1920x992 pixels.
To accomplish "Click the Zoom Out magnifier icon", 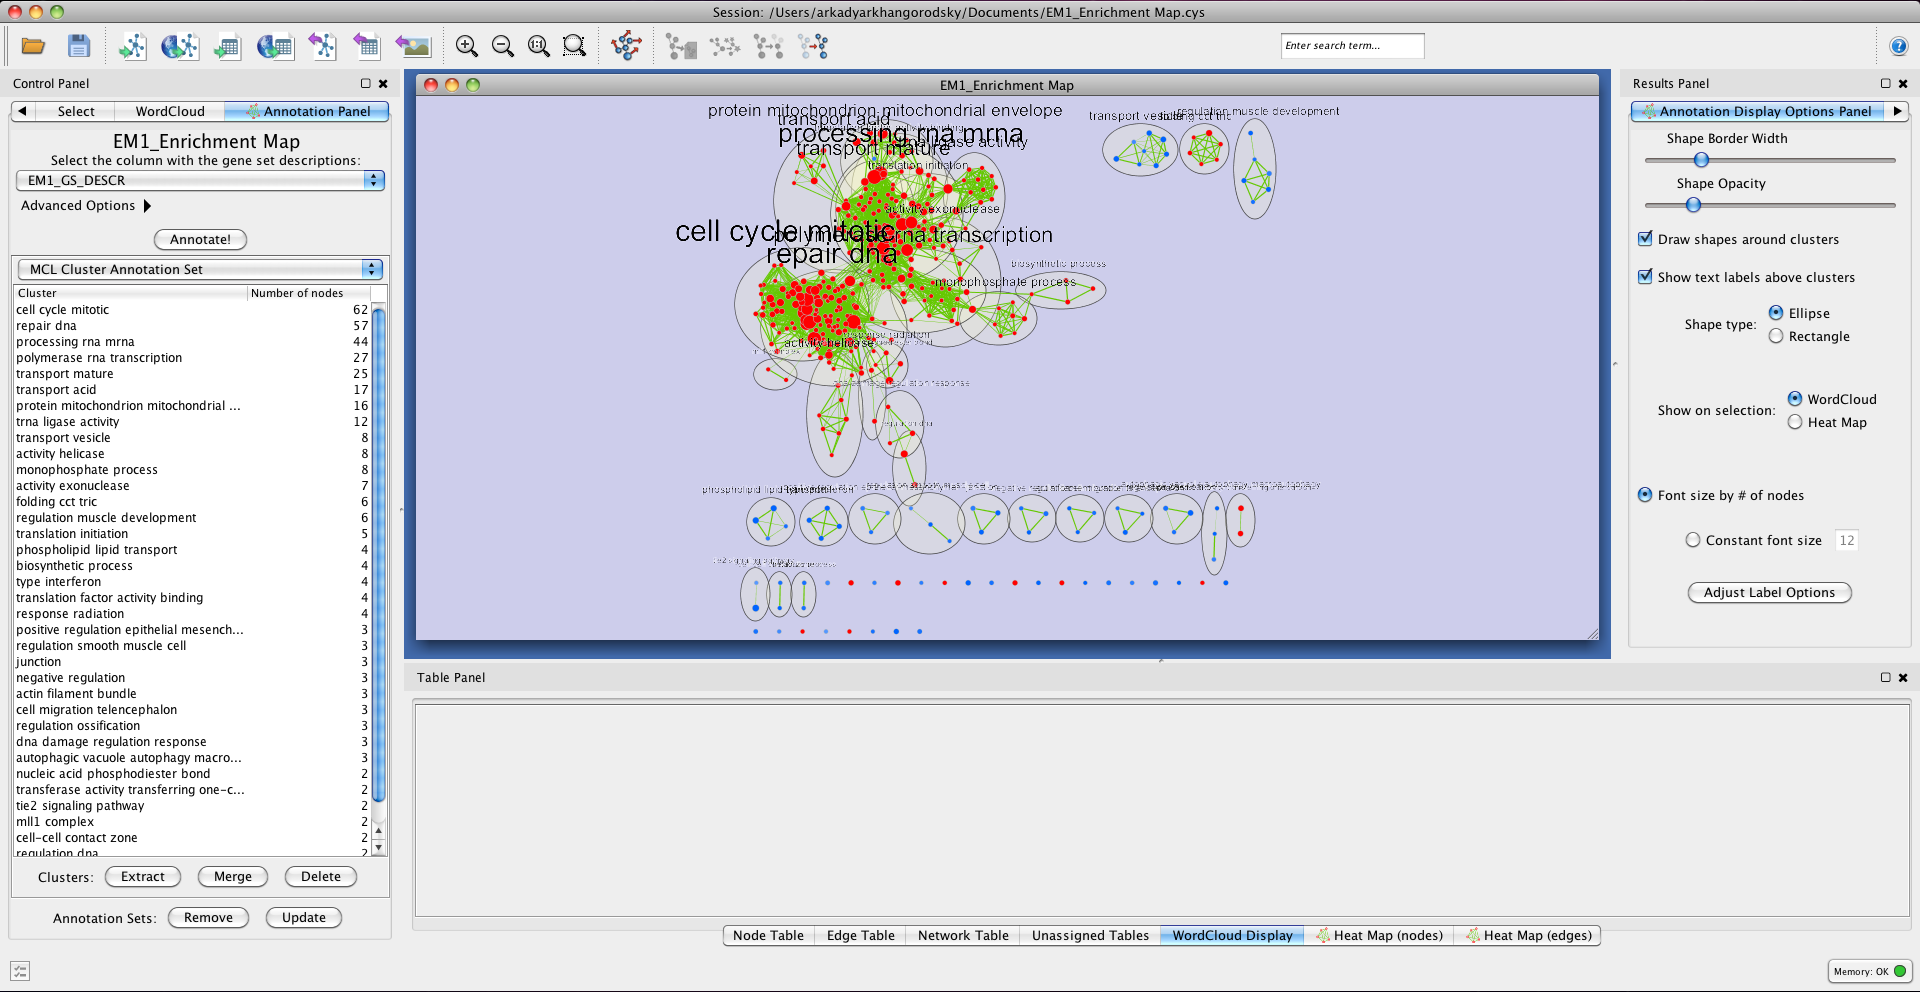I will click(503, 46).
